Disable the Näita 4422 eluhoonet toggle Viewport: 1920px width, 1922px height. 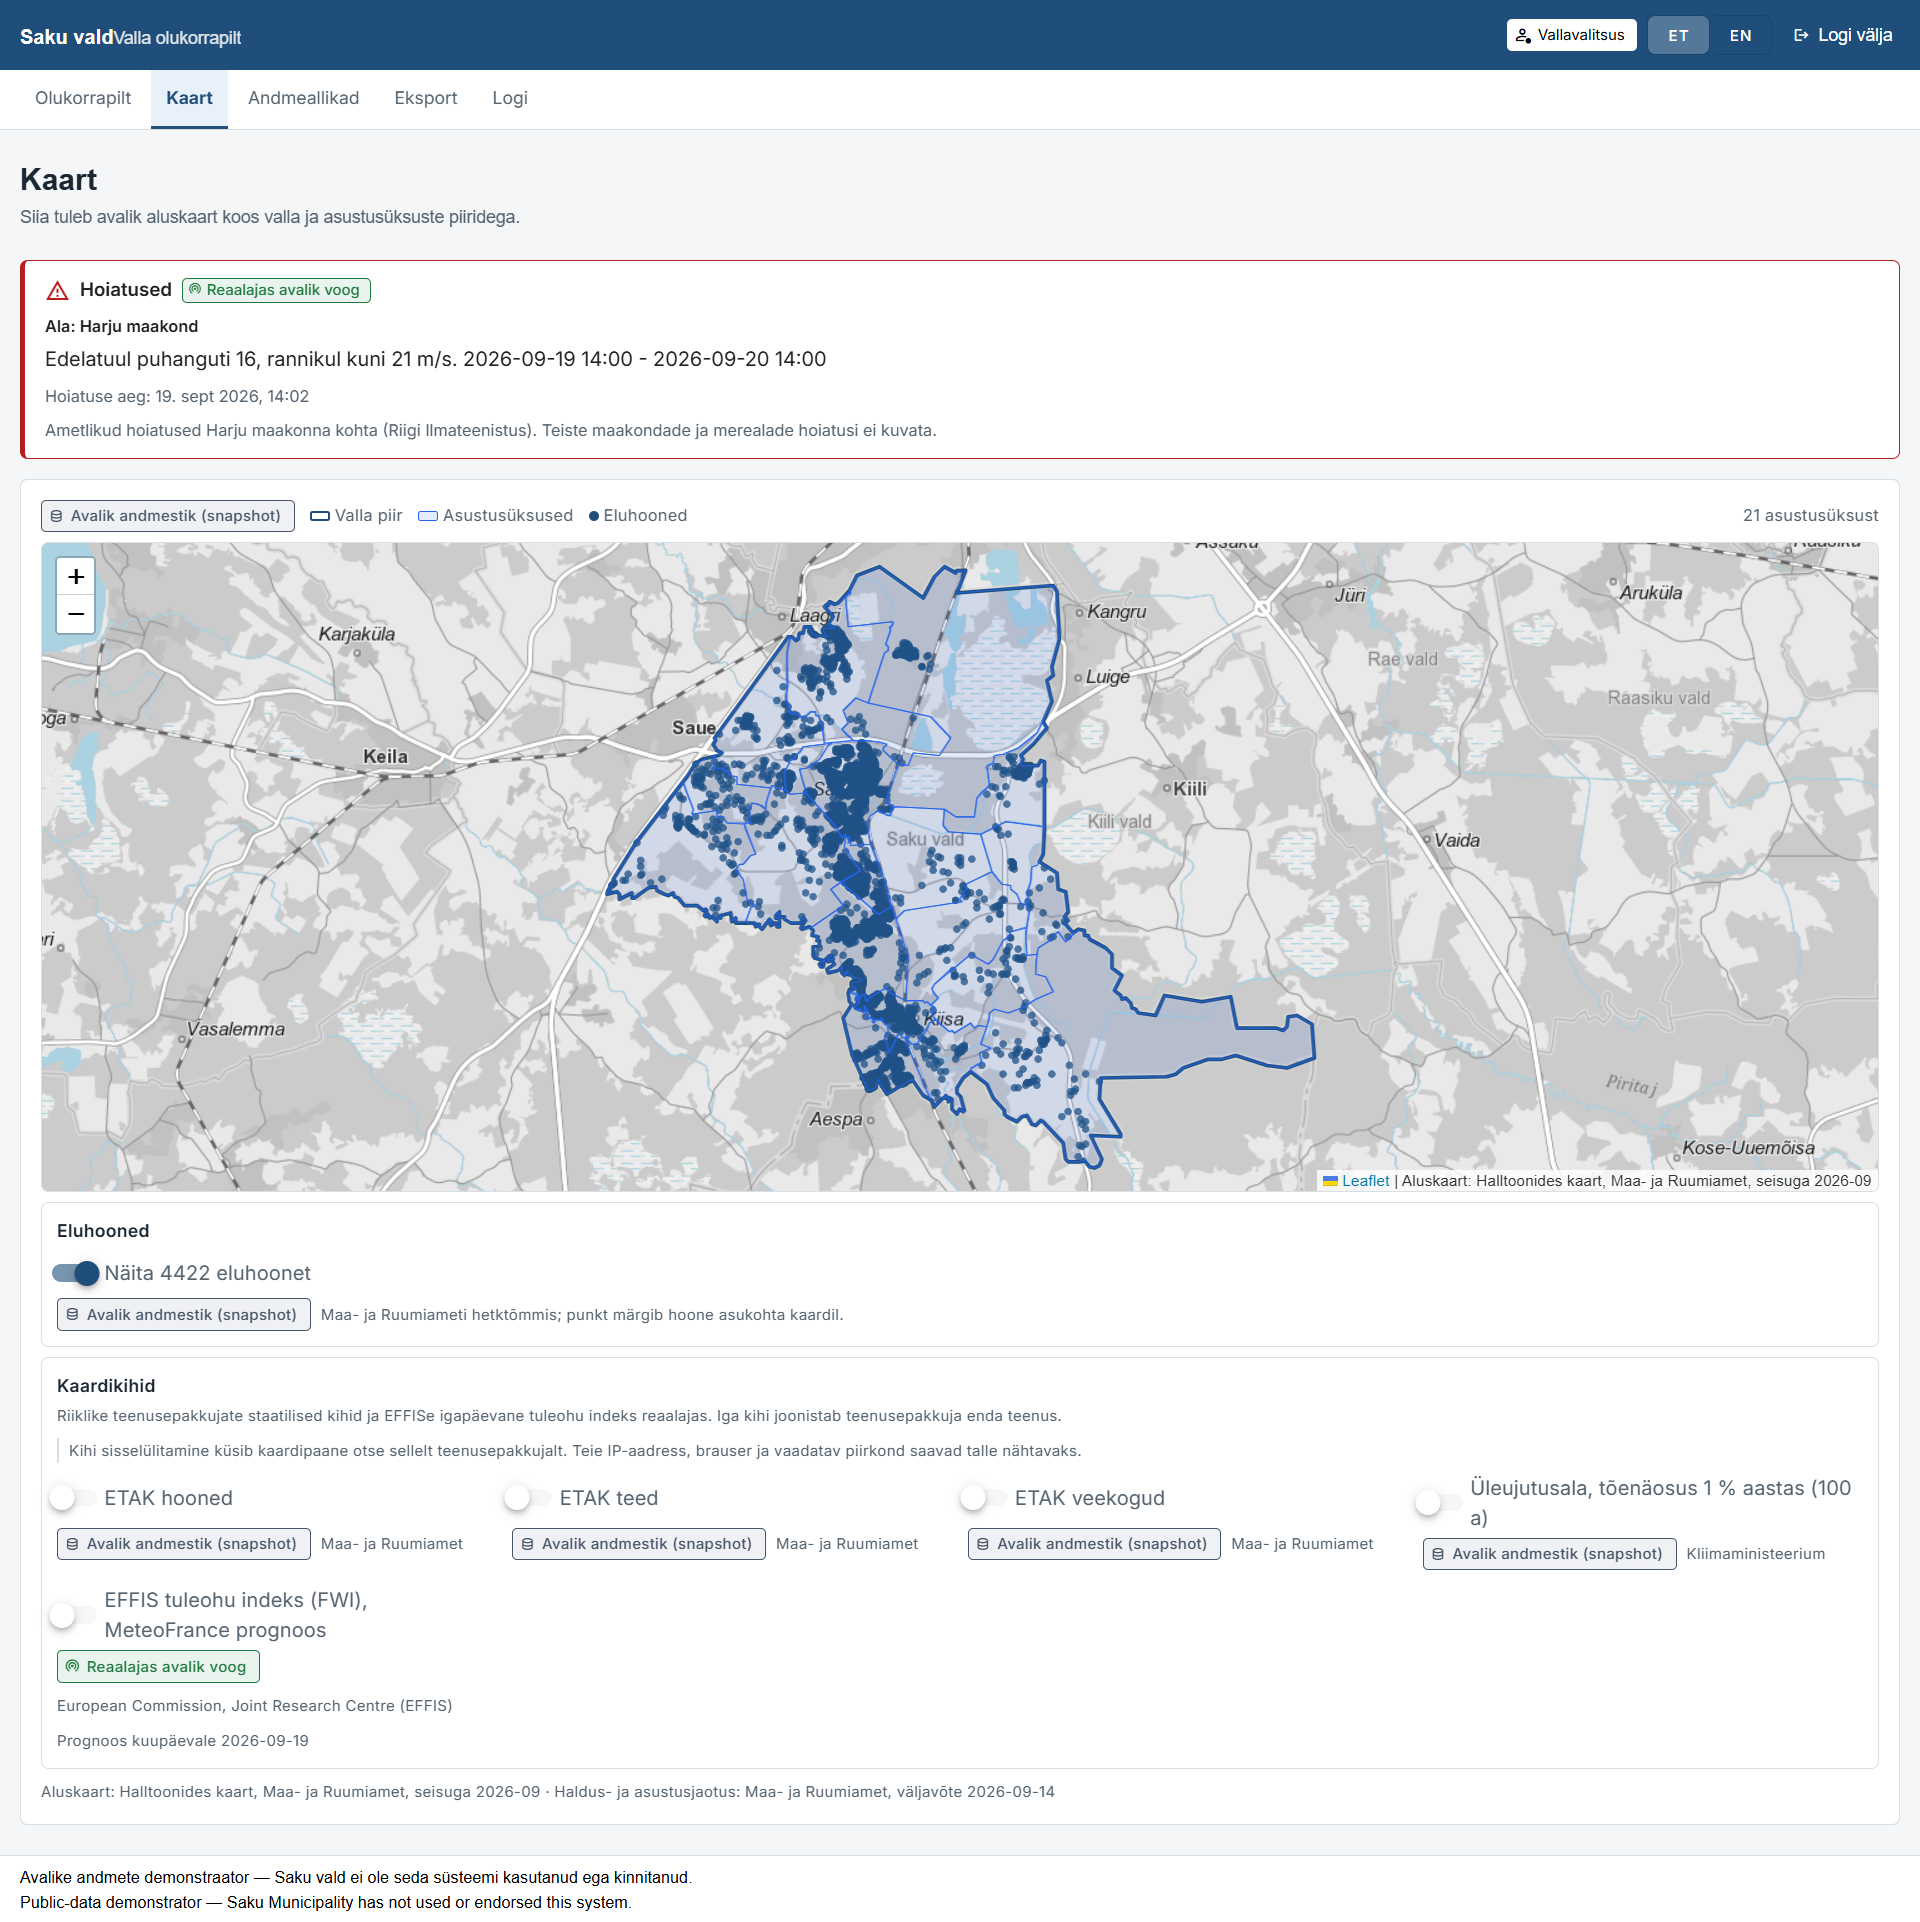pyautogui.click(x=76, y=1273)
